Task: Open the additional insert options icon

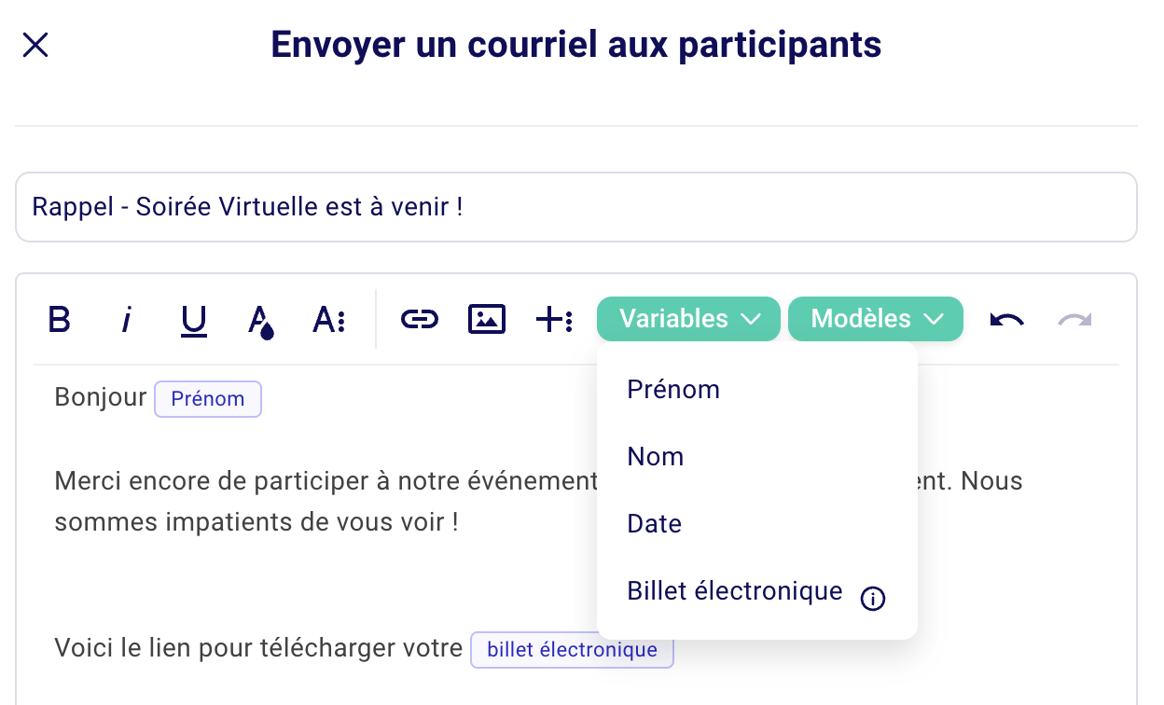Action: [x=554, y=319]
